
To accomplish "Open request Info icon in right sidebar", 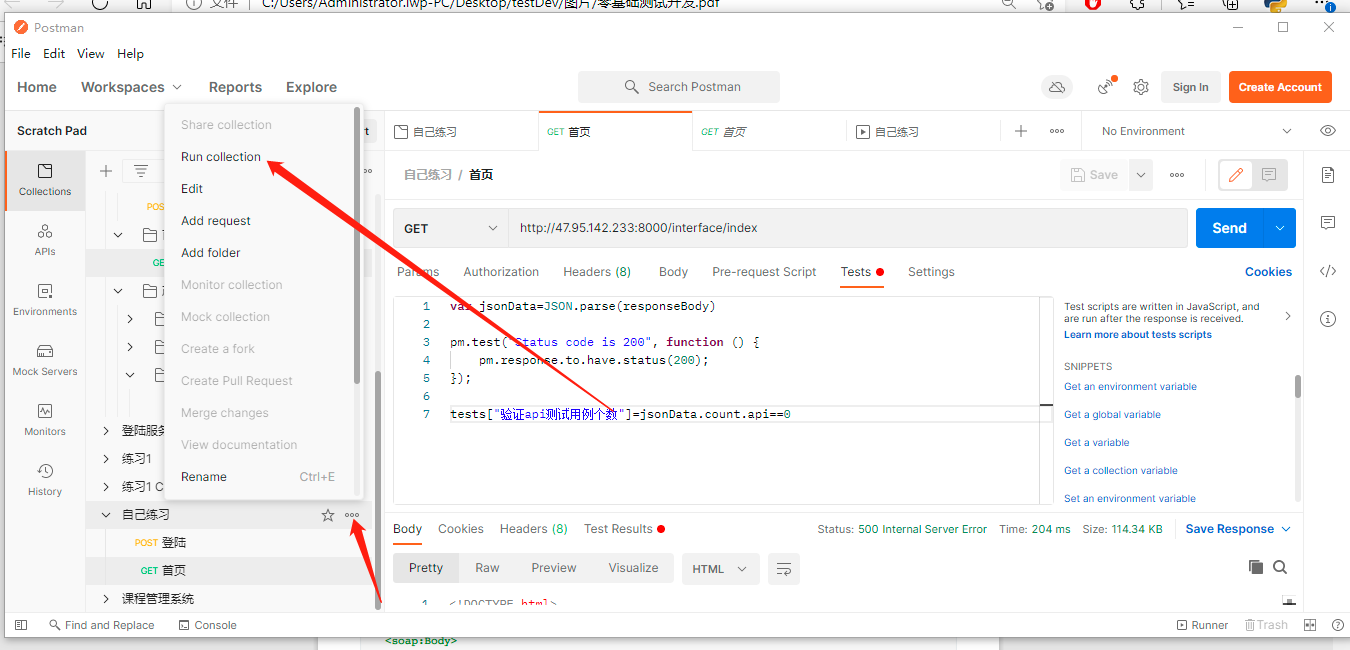I will click(x=1328, y=319).
